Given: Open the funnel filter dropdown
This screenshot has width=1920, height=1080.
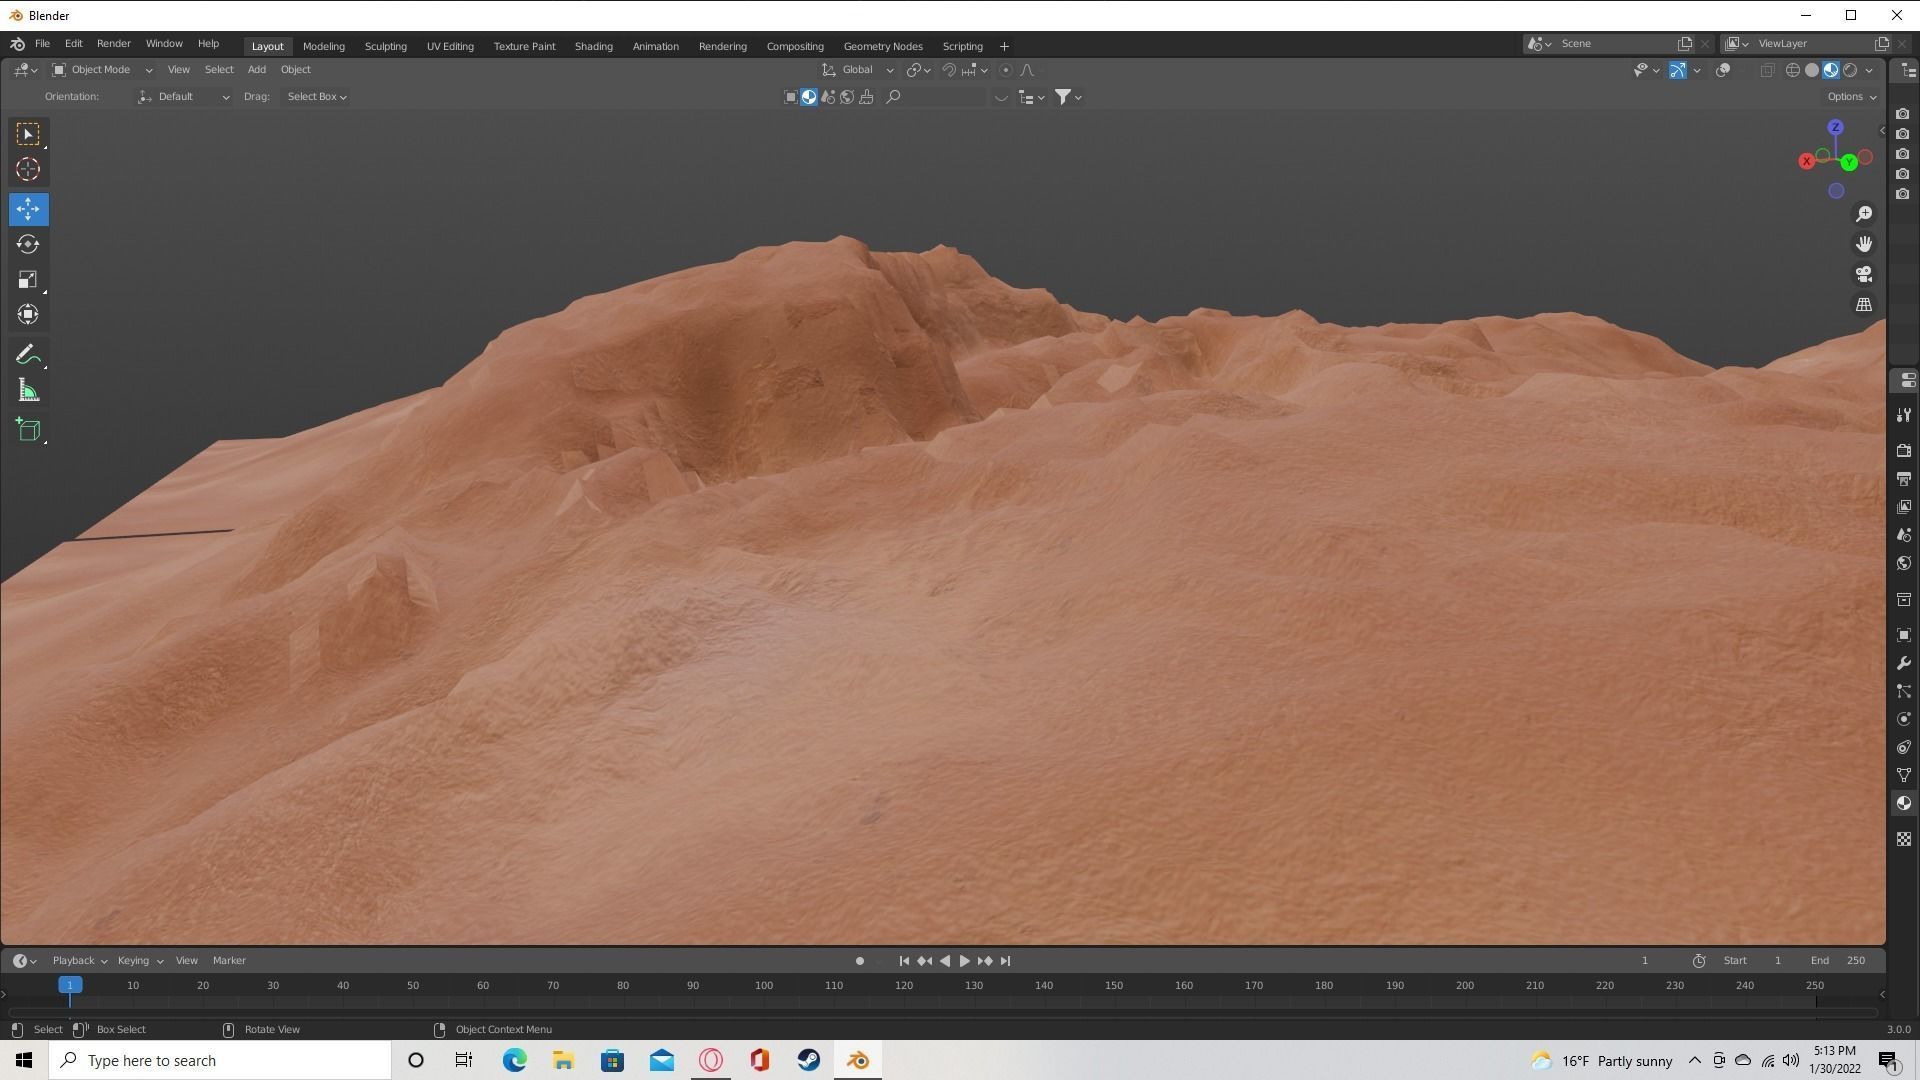Looking at the screenshot, I should click(1068, 97).
